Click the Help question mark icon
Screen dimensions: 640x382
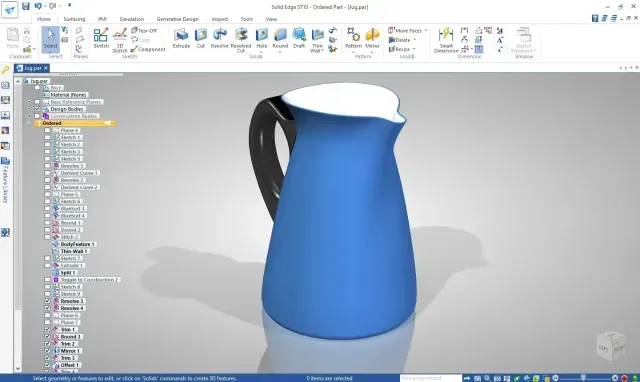(x=595, y=18)
